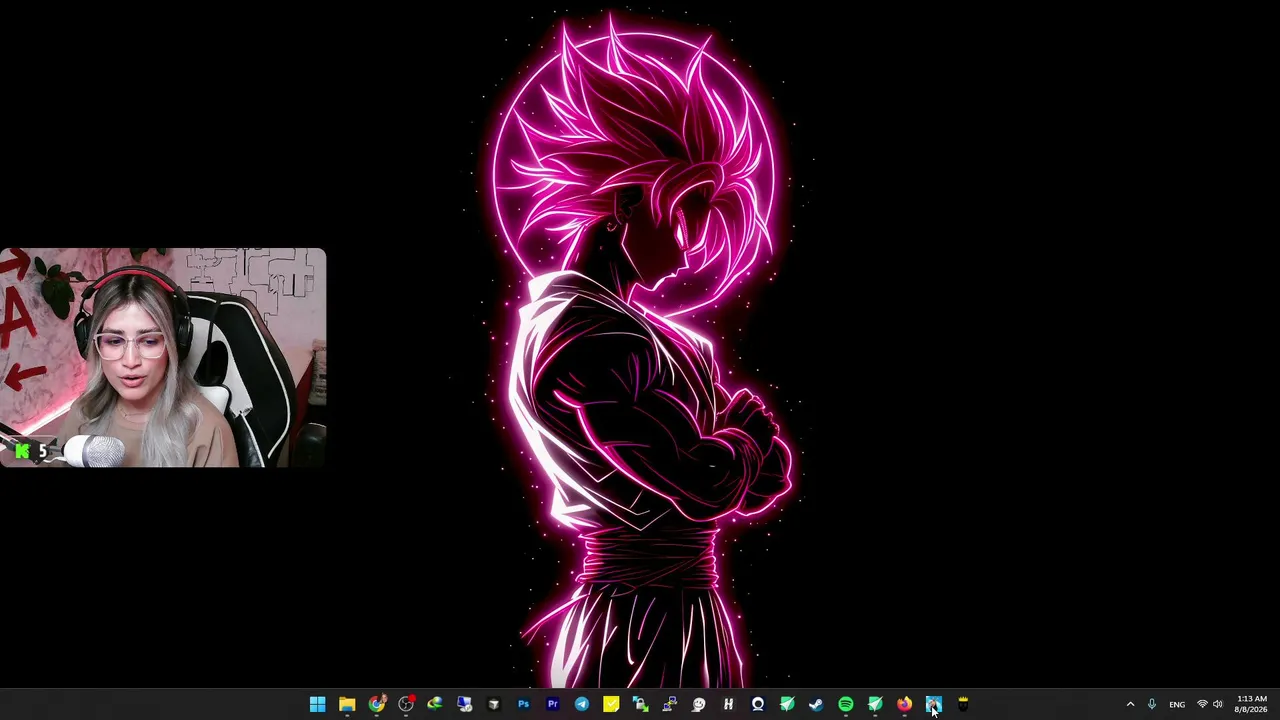Open the volume control in tray

pos(1217,705)
